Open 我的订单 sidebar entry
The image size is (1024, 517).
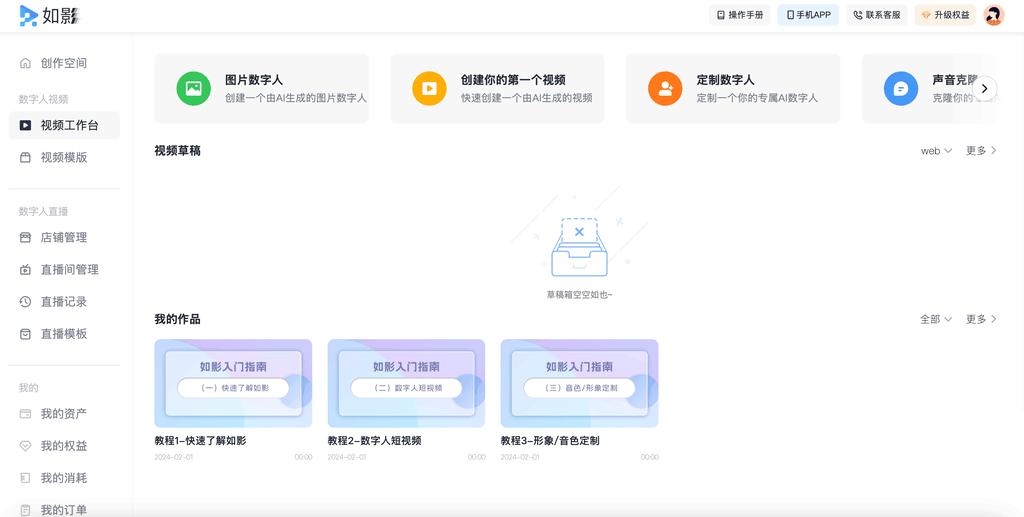click(64, 510)
